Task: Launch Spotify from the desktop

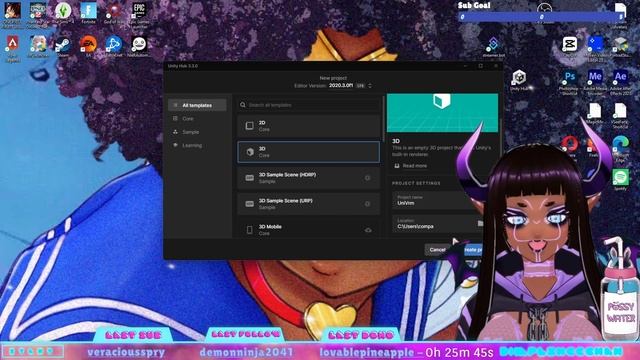Action: click(x=620, y=180)
